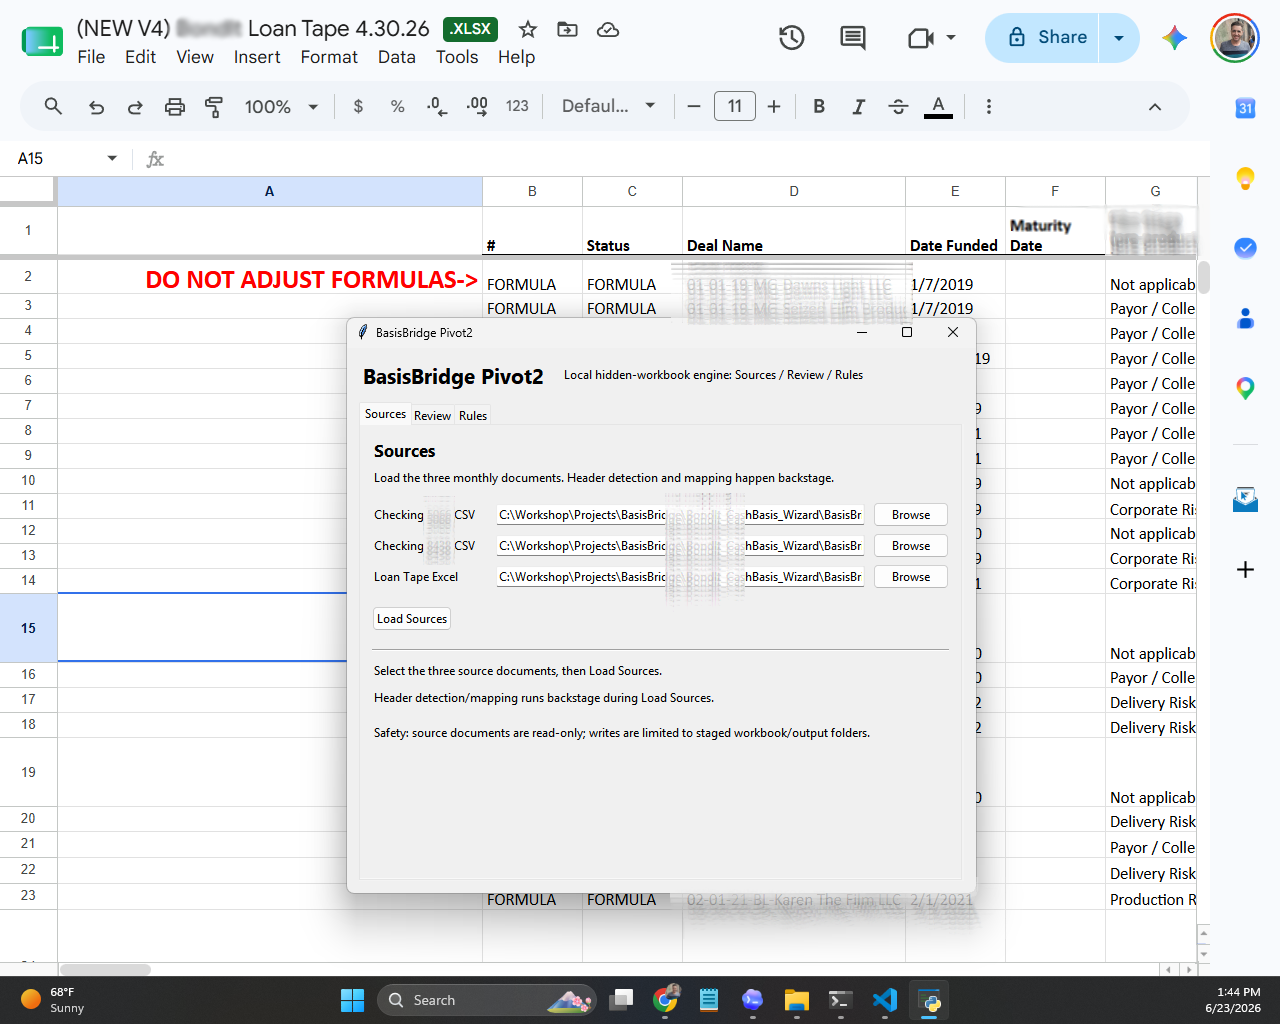1280x1024 pixels.
Task: Open Visual Studio Code from the taskbar
Action: click(x=885, y=1000)
